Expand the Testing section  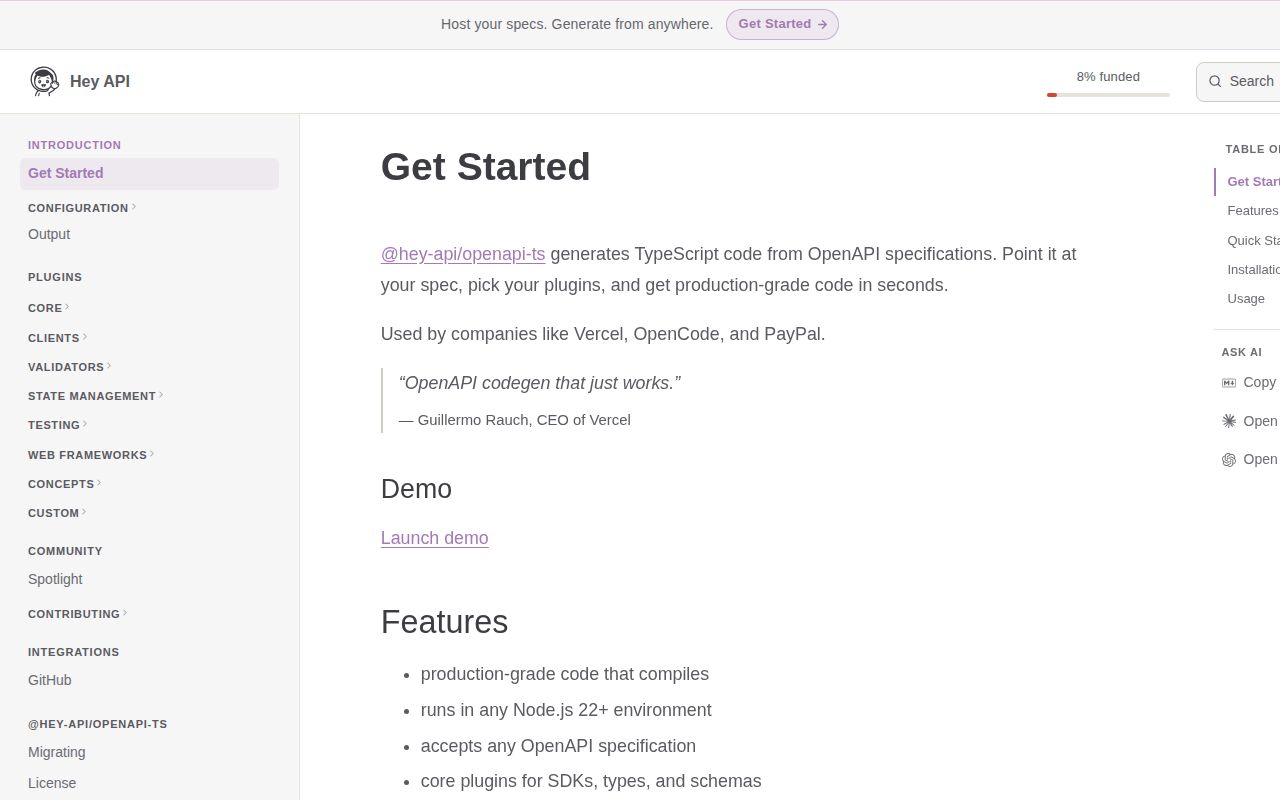pyautogui.click(x=57, y=425)
